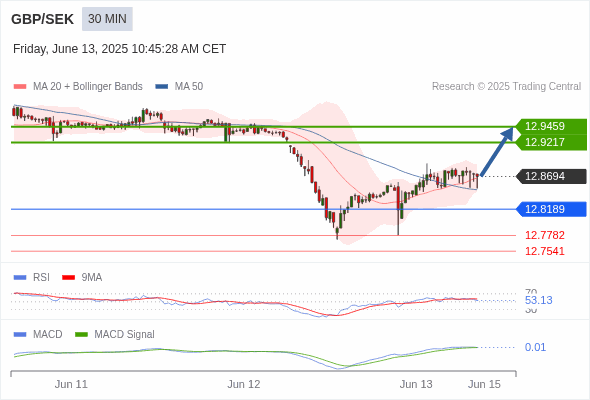The height and width of the screenshot is (400, 590).
Task: Click the Jun 11 date axis label
Action: pos(71,384)
